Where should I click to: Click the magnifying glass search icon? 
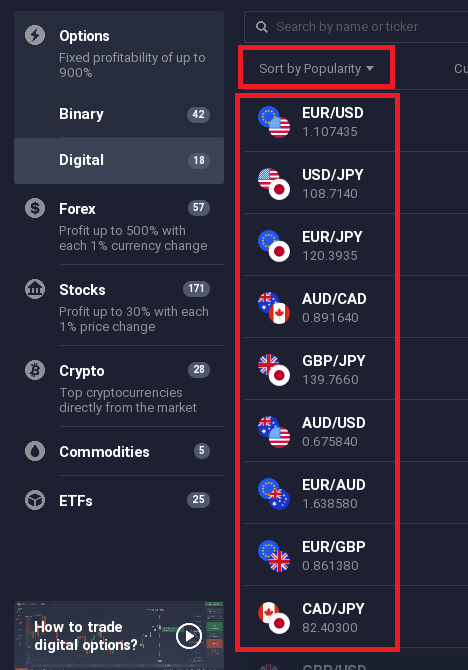pyautogui.click(x=262, y=27)
